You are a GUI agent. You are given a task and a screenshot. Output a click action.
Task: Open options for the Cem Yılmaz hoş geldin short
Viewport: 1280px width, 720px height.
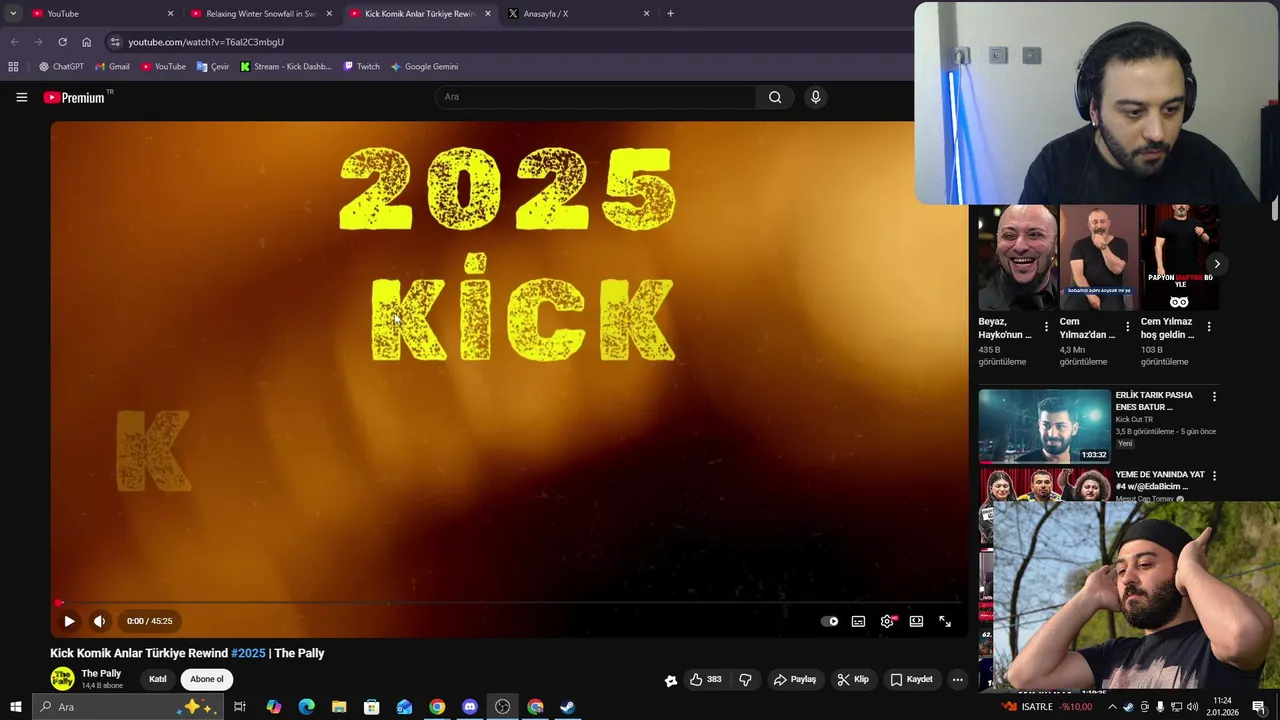(x=1209, y=327)
